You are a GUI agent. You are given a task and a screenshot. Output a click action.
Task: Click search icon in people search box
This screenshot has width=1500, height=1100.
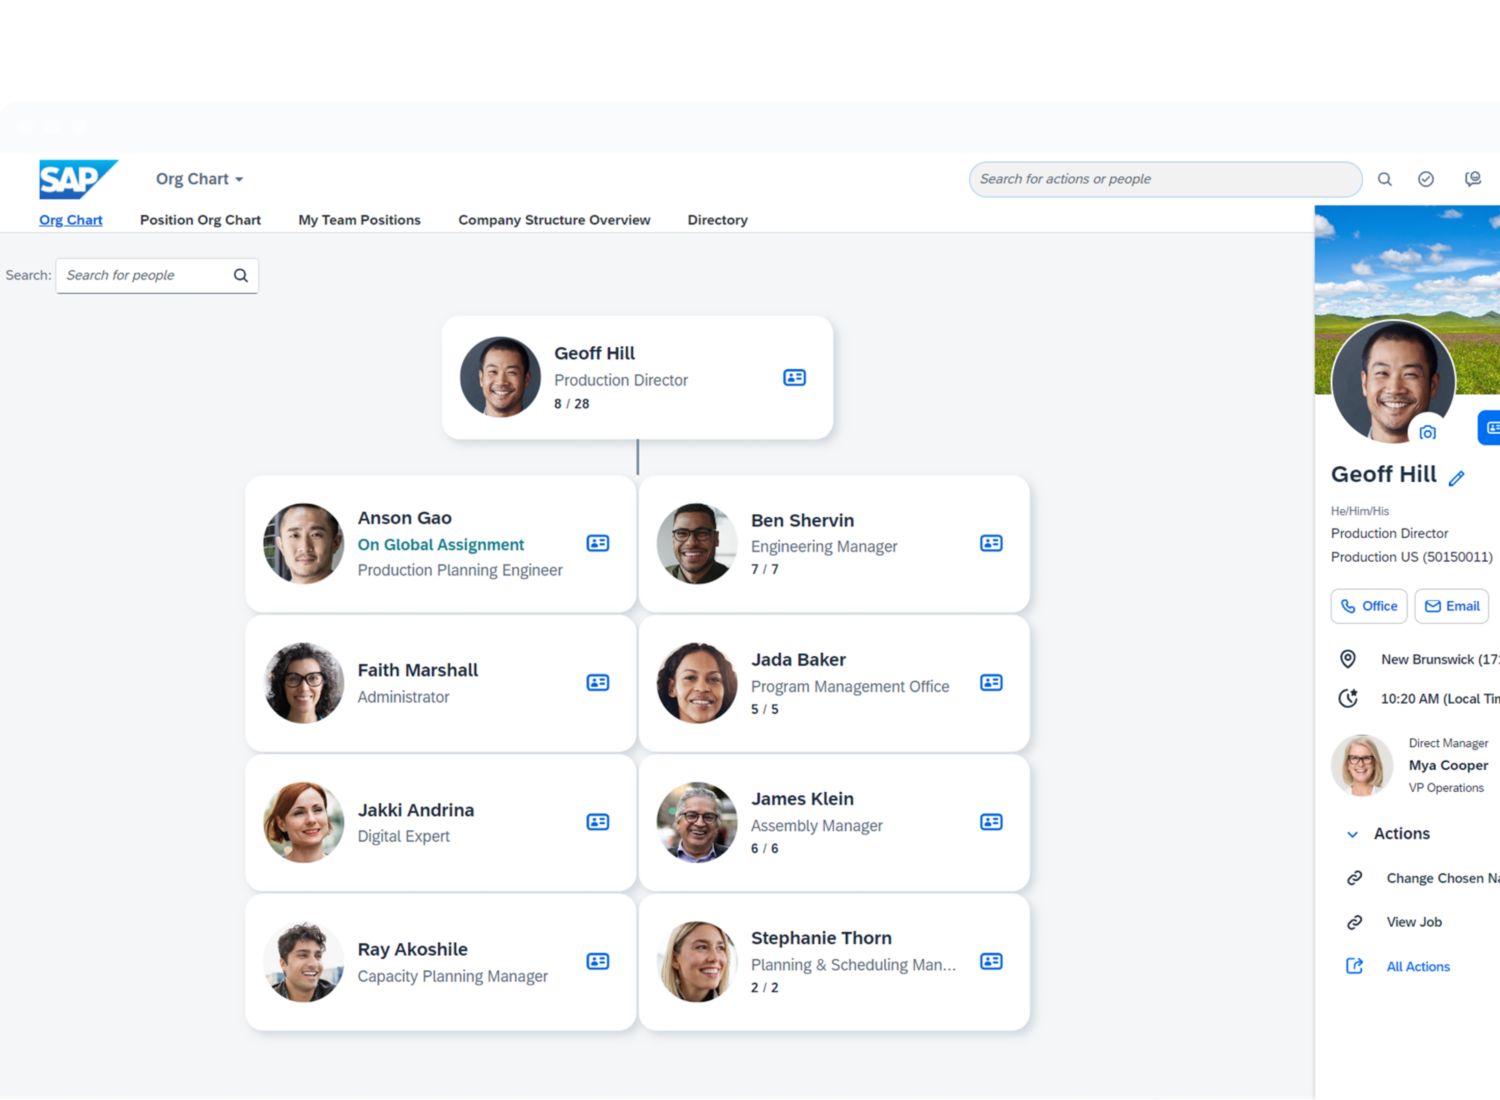click(x=241, y=275)
